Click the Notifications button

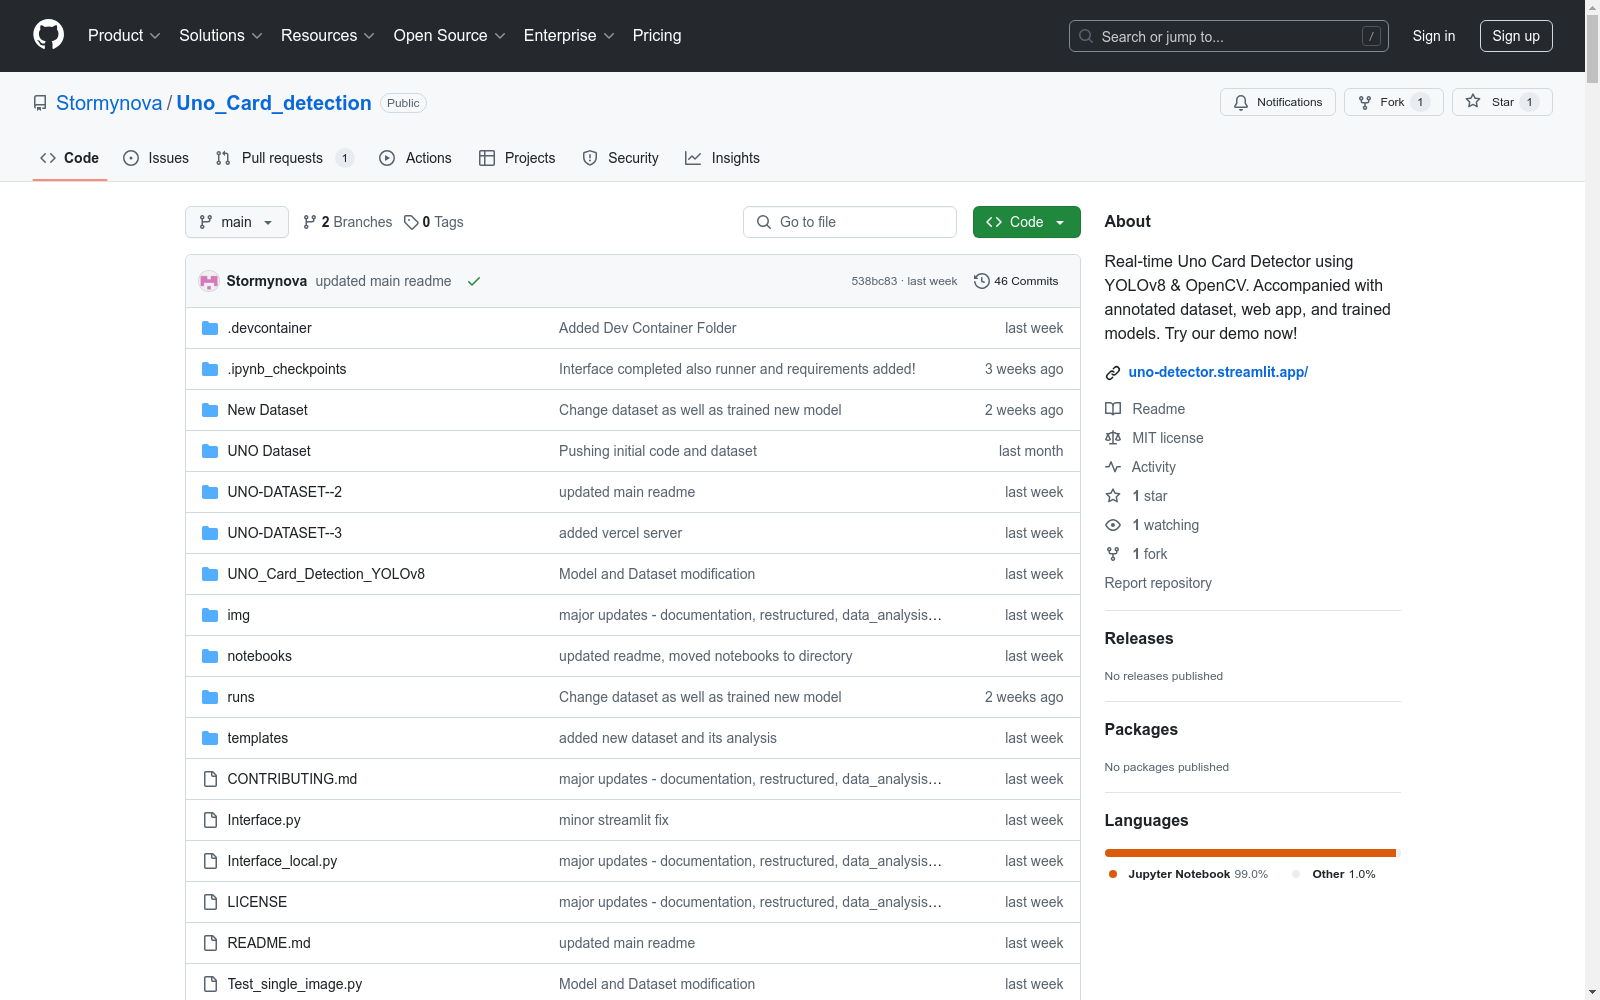[x=1278, y=102]
